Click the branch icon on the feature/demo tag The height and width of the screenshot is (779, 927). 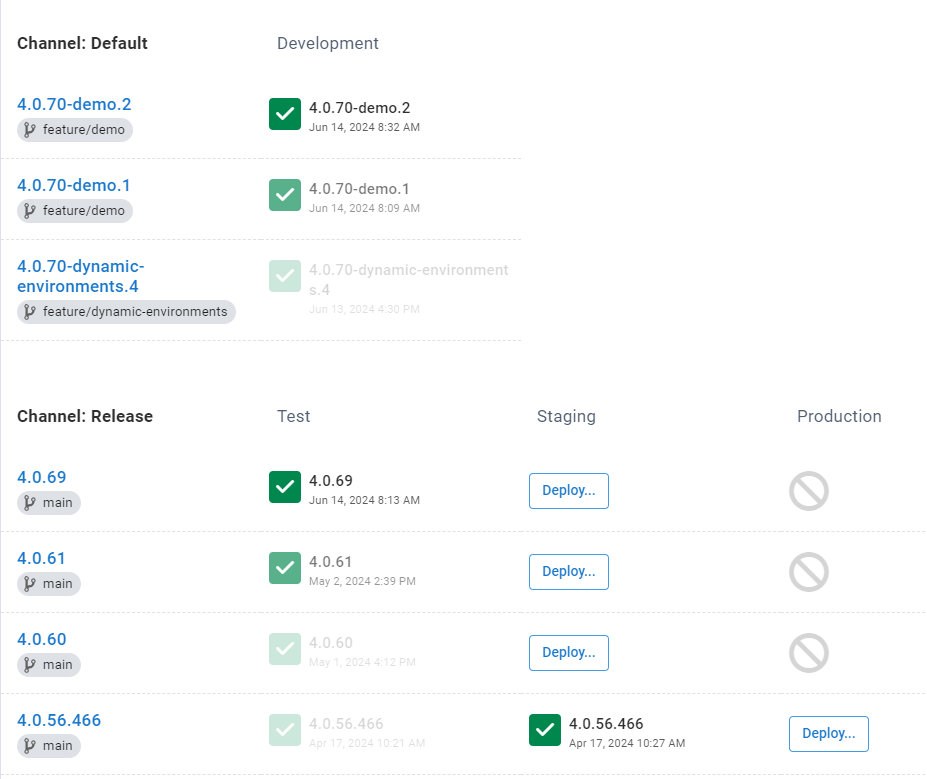click(x=29, y=129)
